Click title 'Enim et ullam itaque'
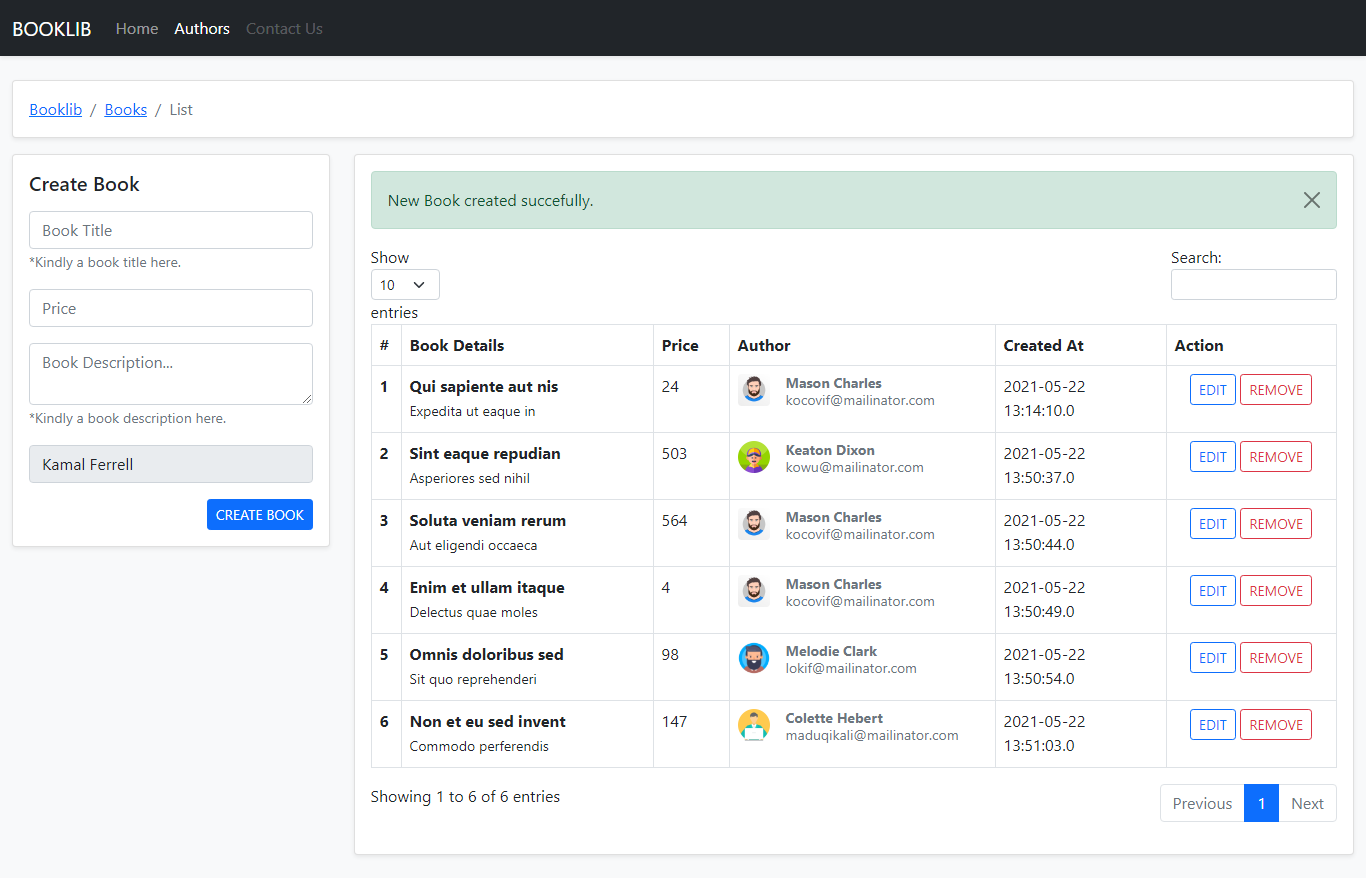 pos(487,588)
